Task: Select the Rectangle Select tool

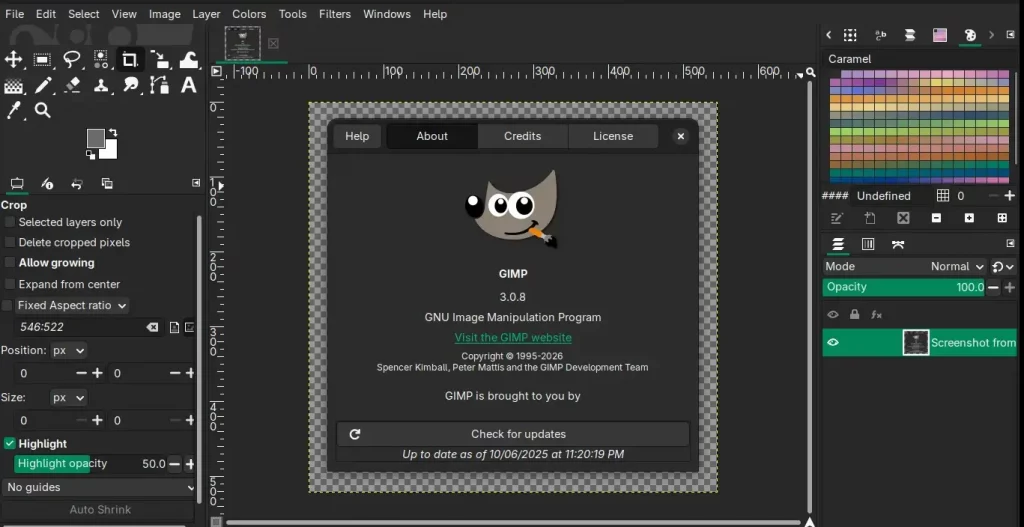Action: pos(42,60)
